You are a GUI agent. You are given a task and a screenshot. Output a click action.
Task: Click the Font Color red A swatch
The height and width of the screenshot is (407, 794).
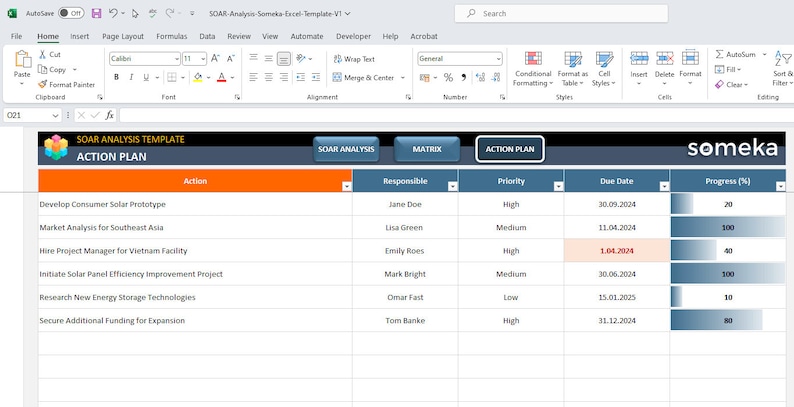pyautogui.click(x=221, y=77)
